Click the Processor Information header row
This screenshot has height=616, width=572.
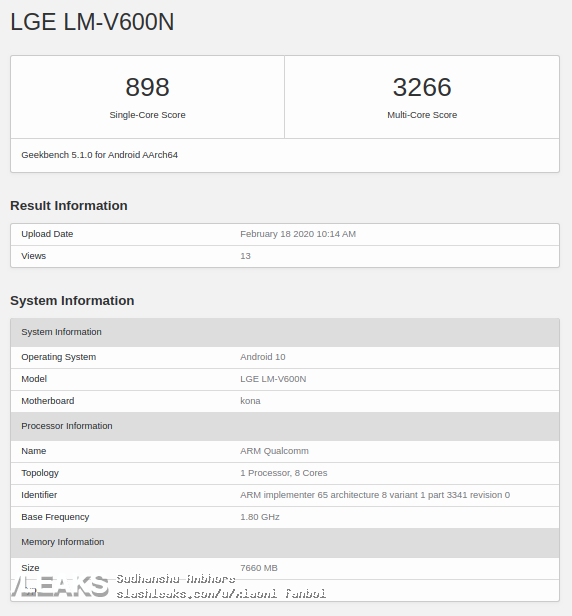point(285,426)
